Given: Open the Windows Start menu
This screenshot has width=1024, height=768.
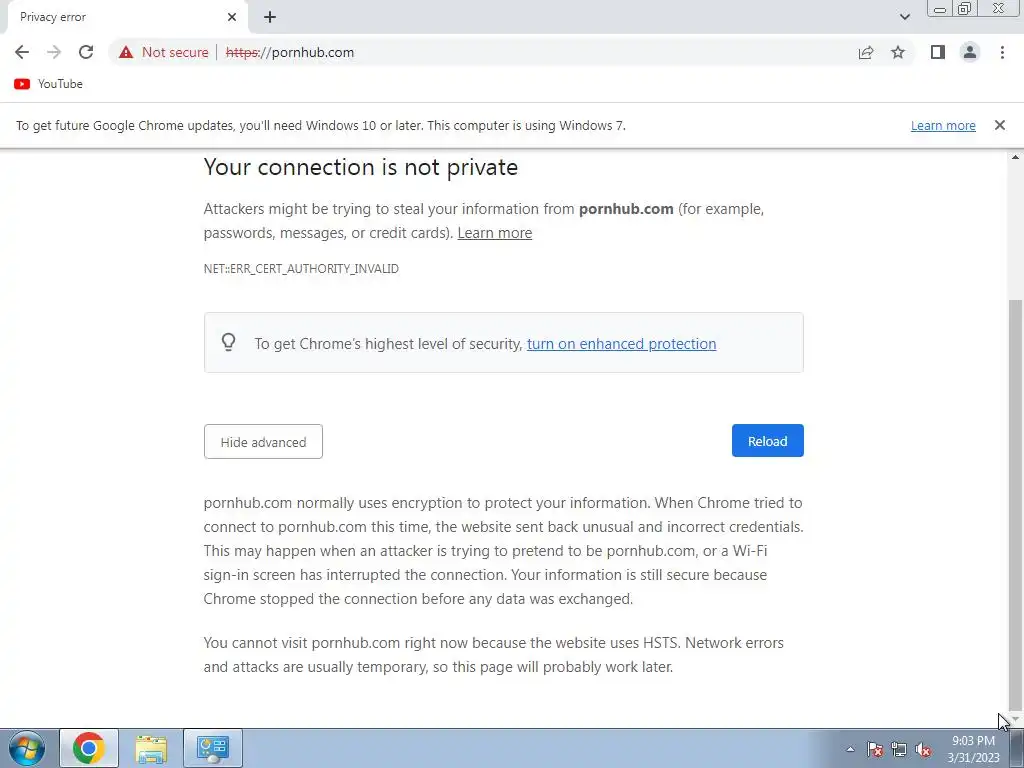Looking at the screenshot, I should click(x=27, y=748).
